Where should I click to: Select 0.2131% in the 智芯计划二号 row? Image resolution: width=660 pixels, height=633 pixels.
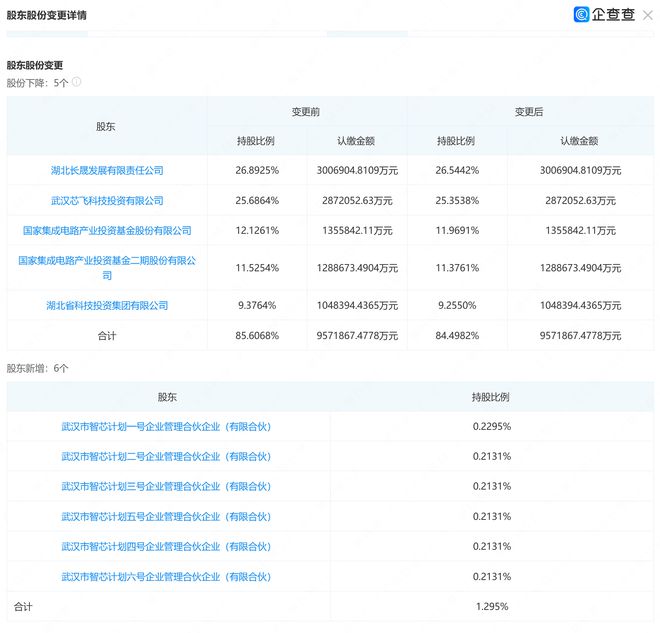point(492,457)
